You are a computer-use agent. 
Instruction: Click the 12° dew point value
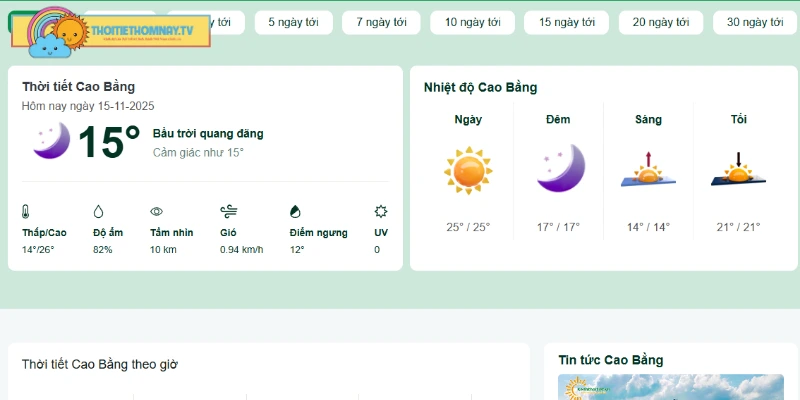297,250
